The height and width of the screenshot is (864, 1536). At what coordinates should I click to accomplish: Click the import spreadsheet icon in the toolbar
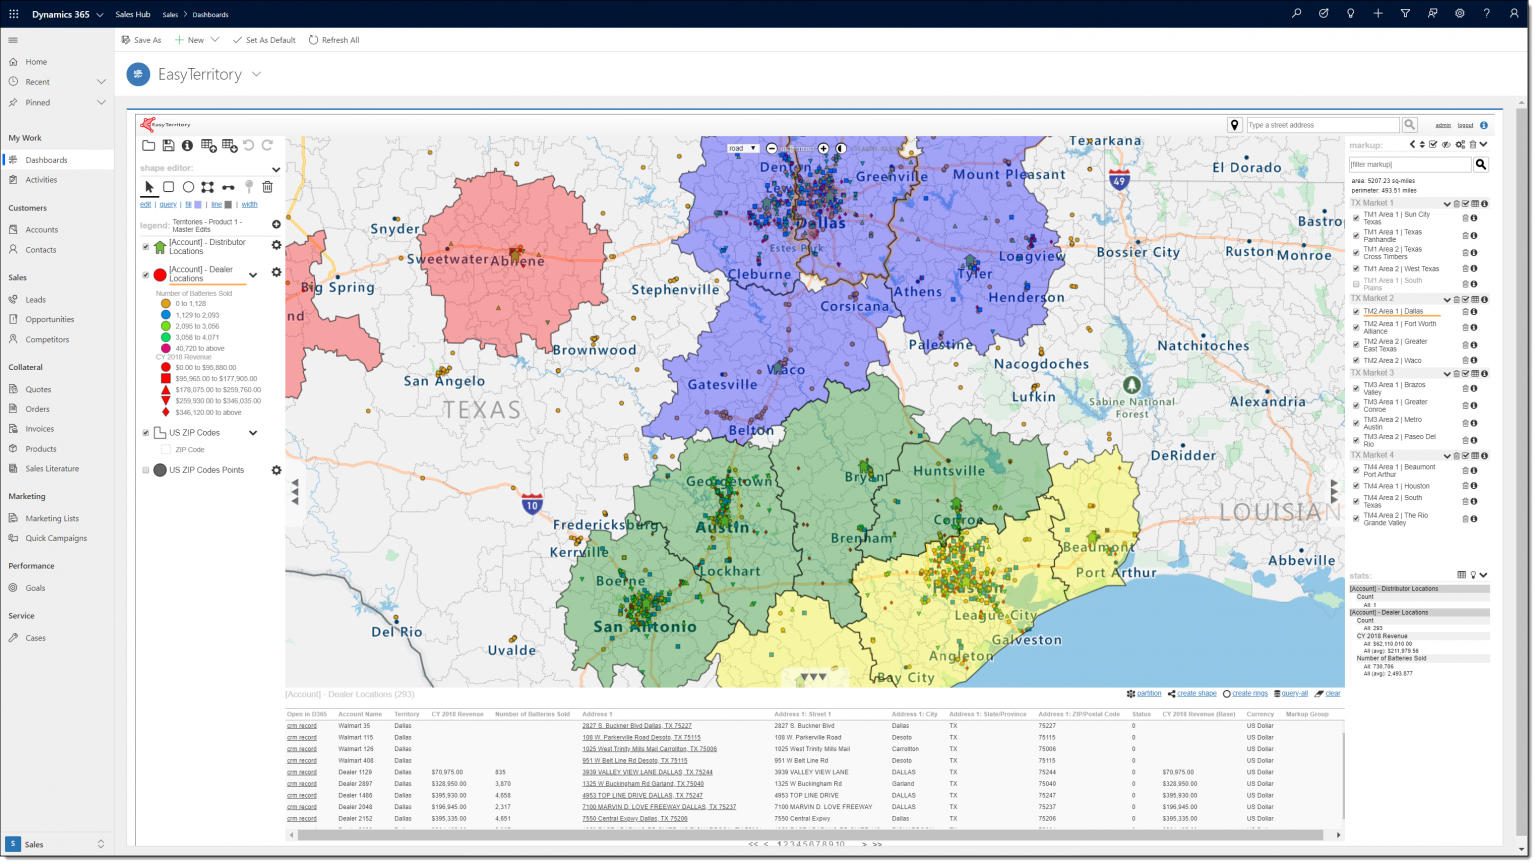[207, 146]
